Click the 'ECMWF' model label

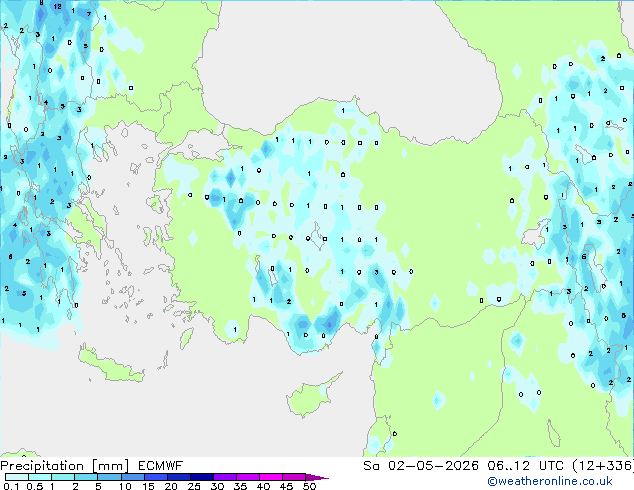click(161, 466)
